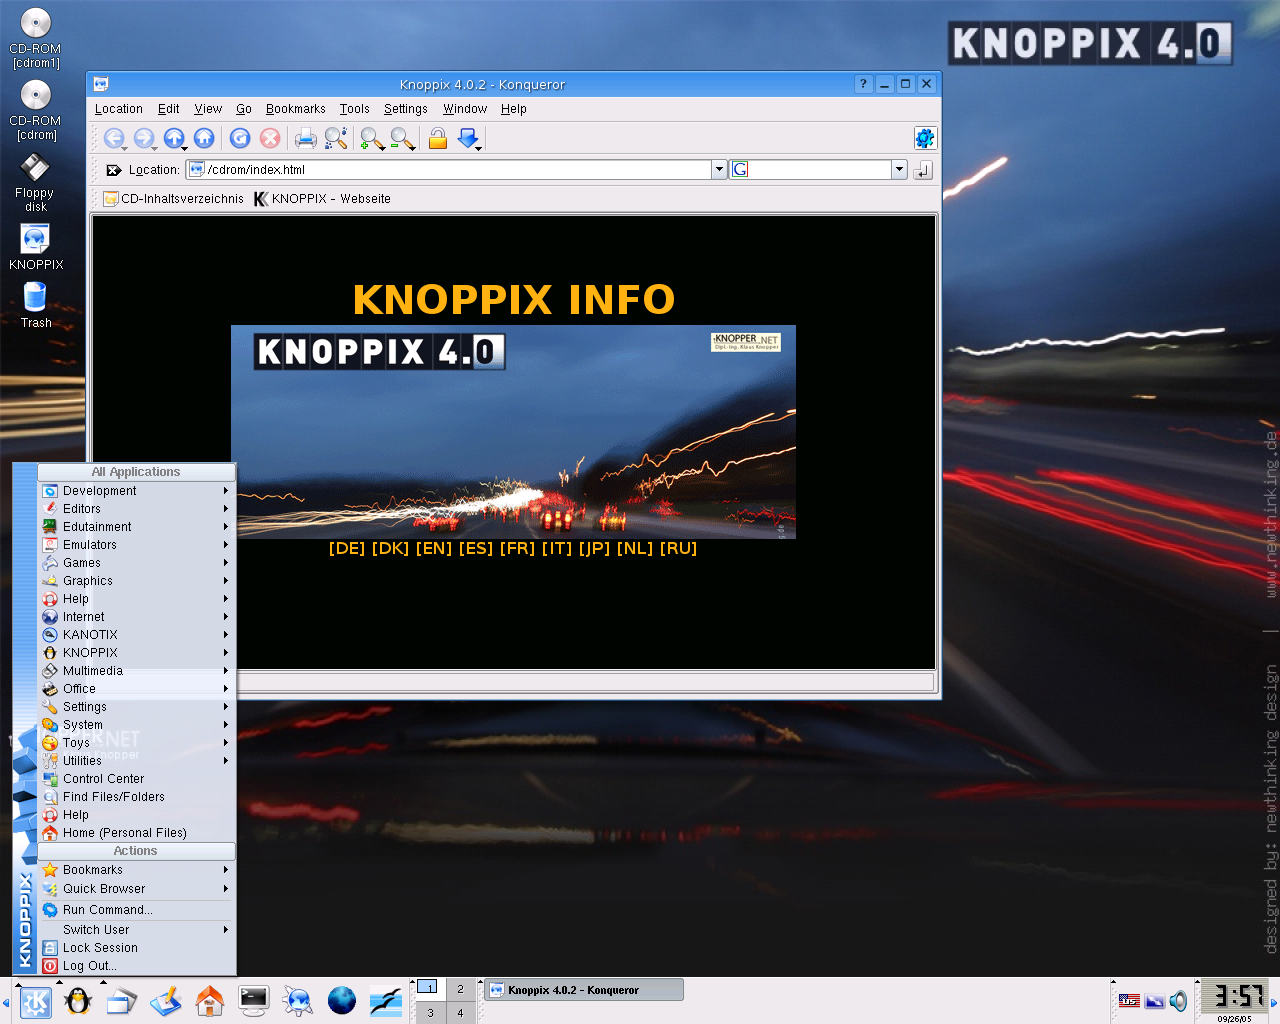Open the Trash desktop icon
The image size is (1280, 1024).
[x=35, y=305]
